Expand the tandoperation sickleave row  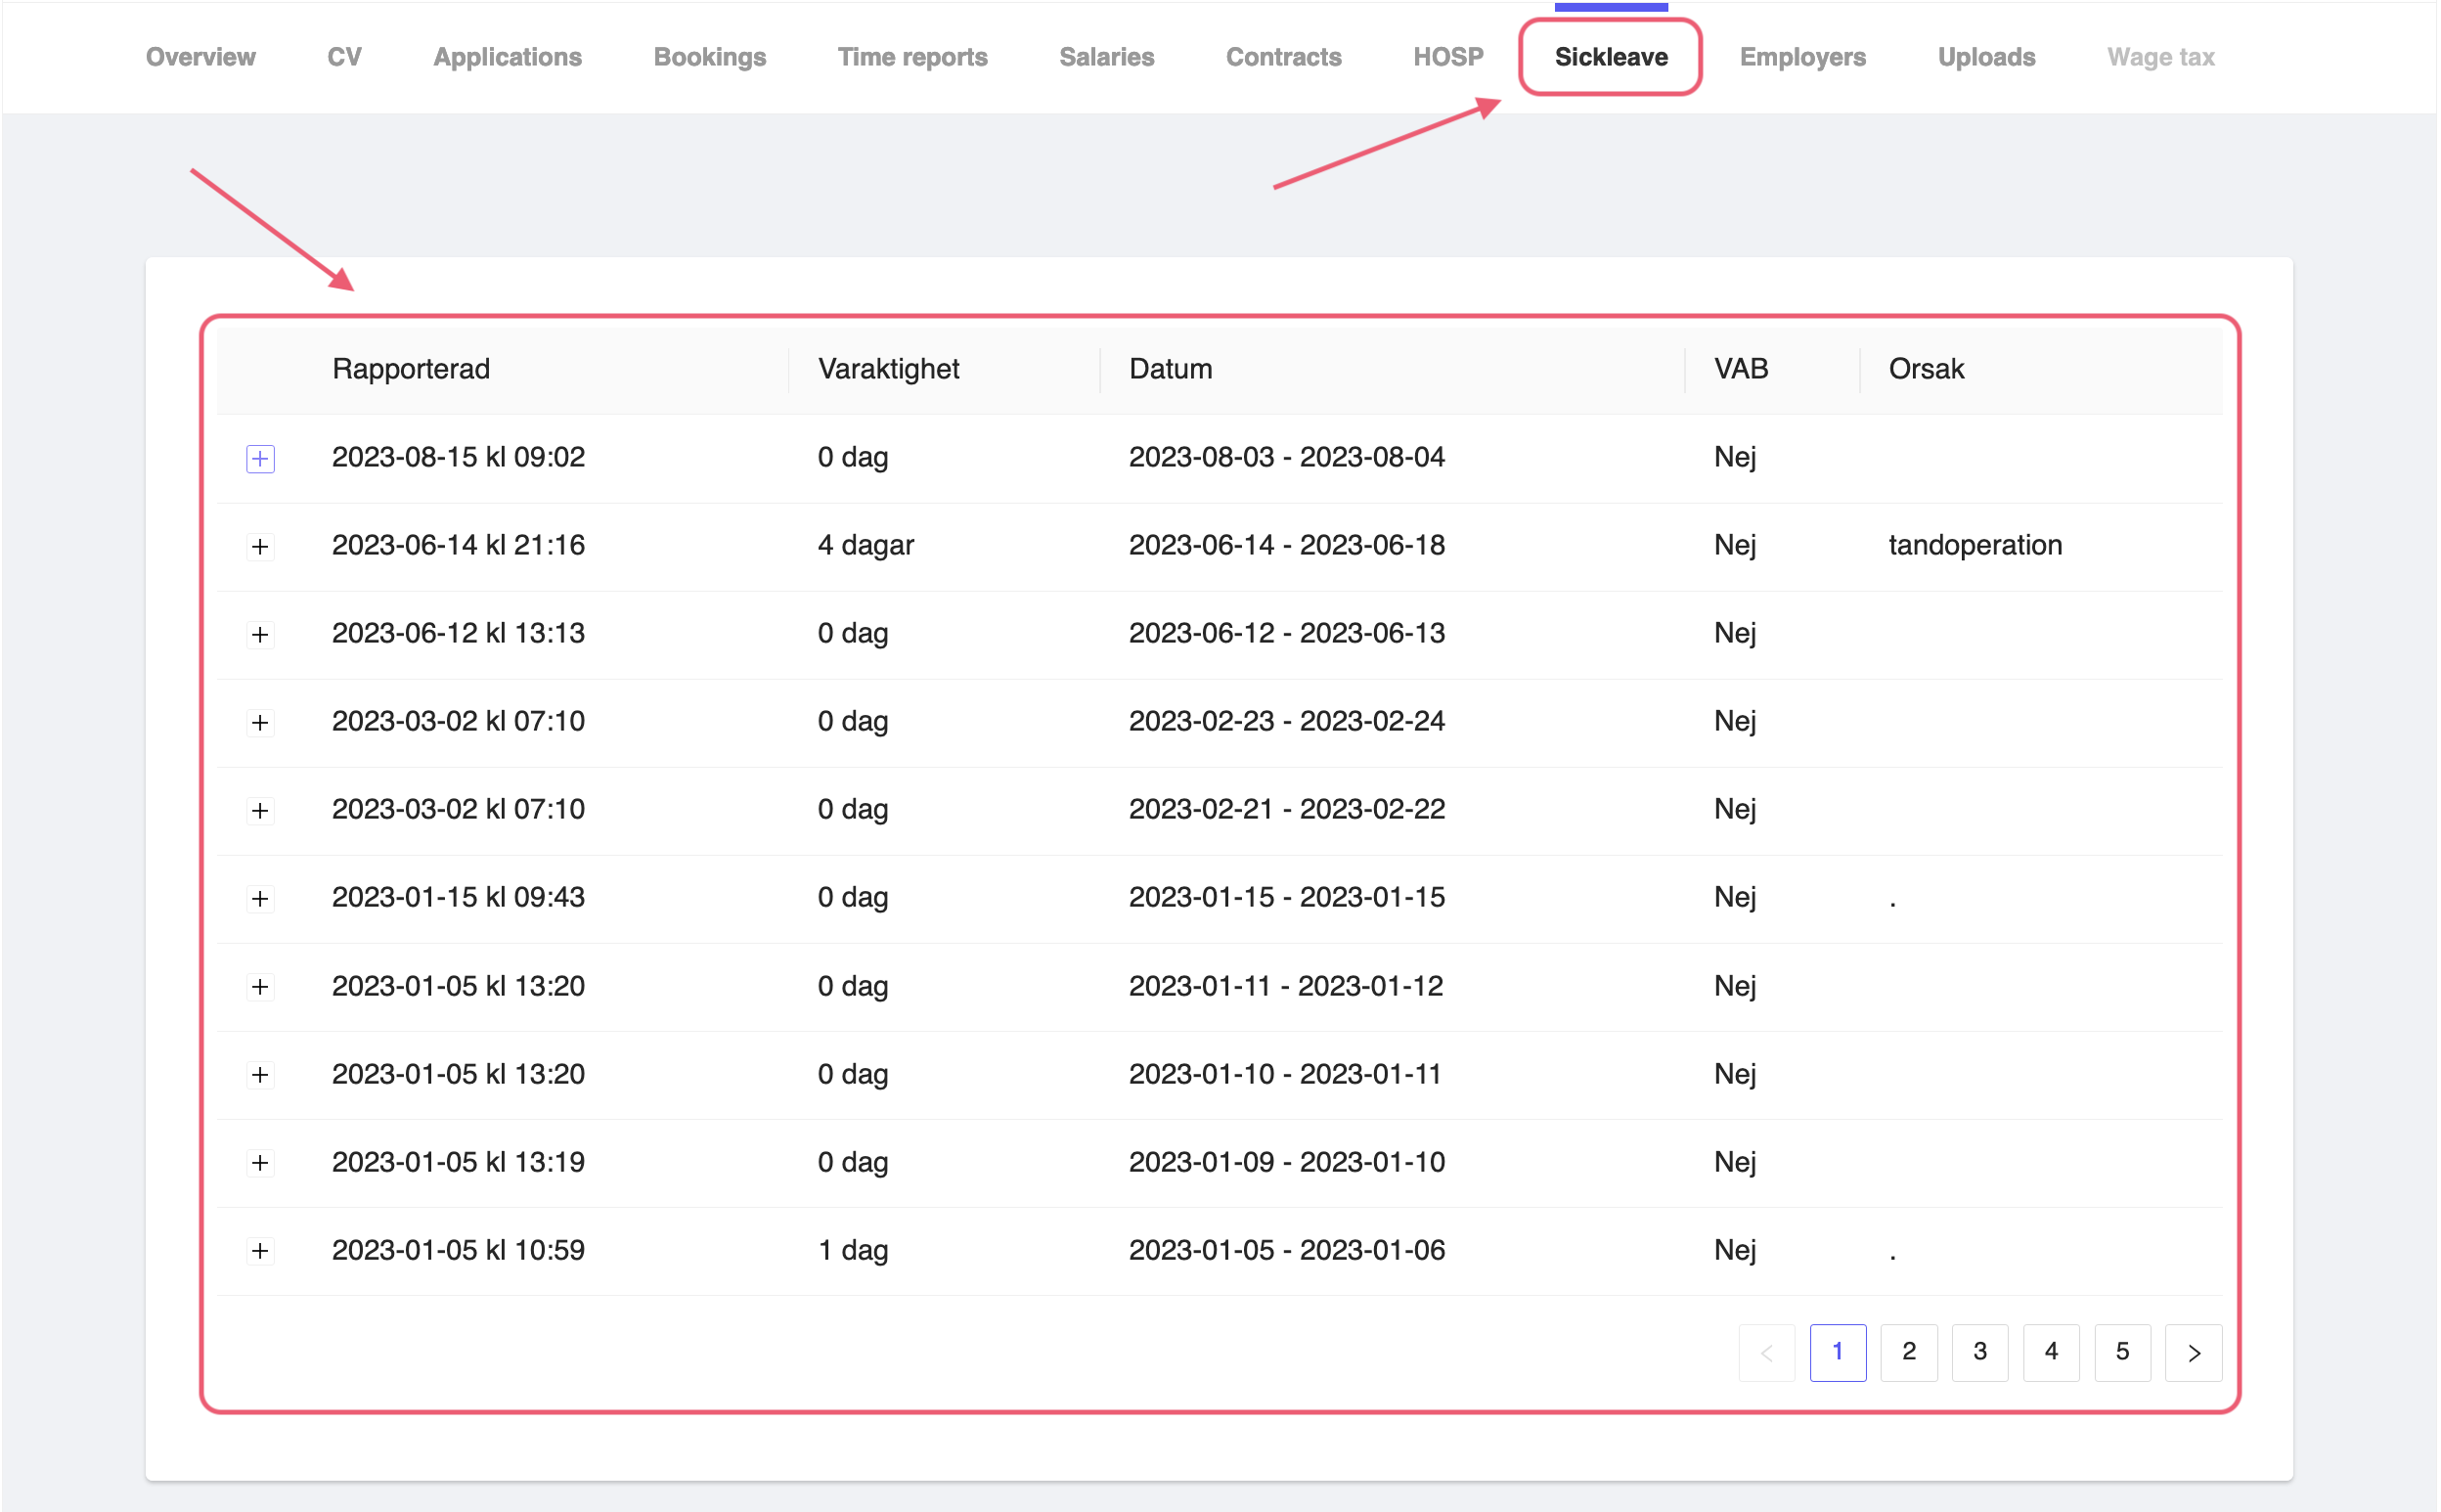tap(261, 547)
